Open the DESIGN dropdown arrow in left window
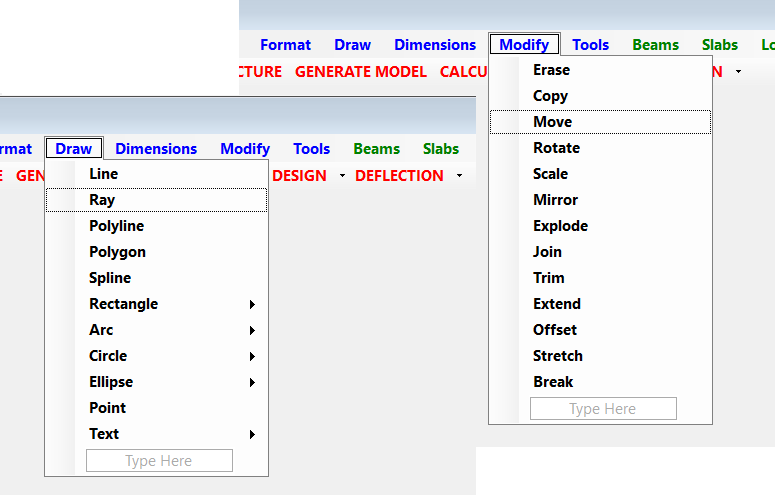The image size is (775, 495). pos(342,176)
